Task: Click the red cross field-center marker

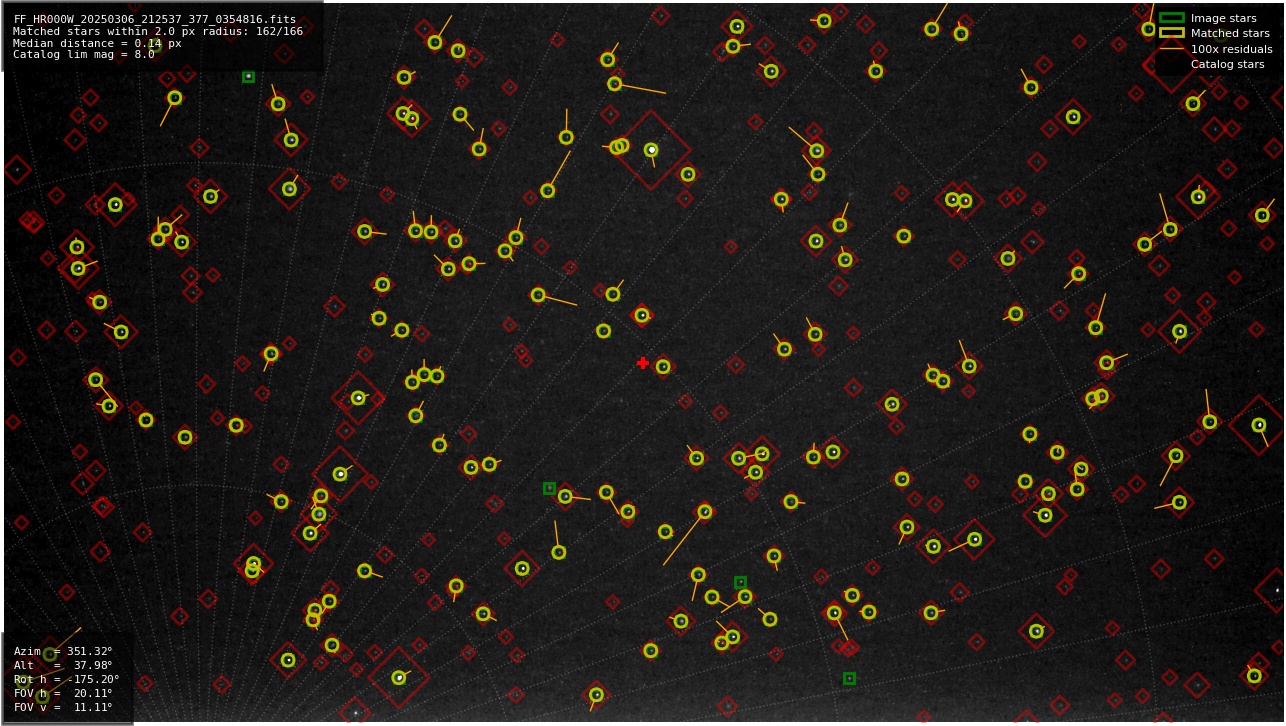Action: pyautogui.click(x=643, y=363)
